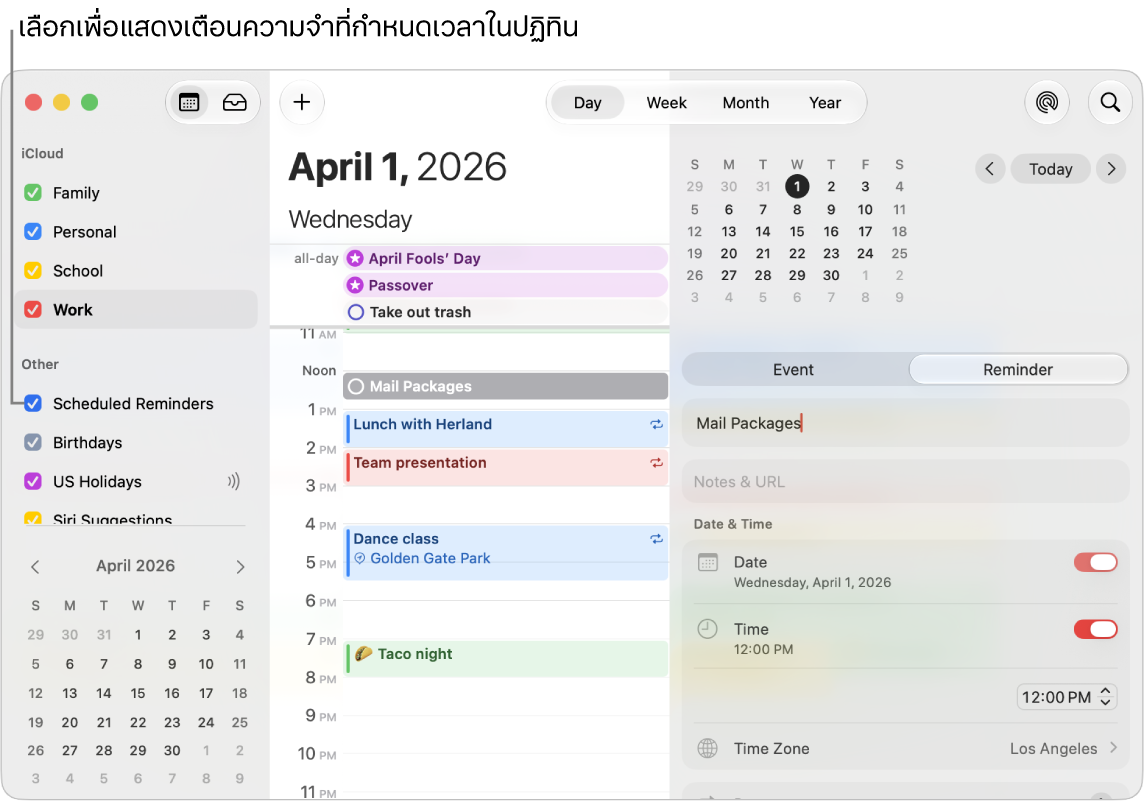
Task: Click the Today button
Action: coord(1051,169)
